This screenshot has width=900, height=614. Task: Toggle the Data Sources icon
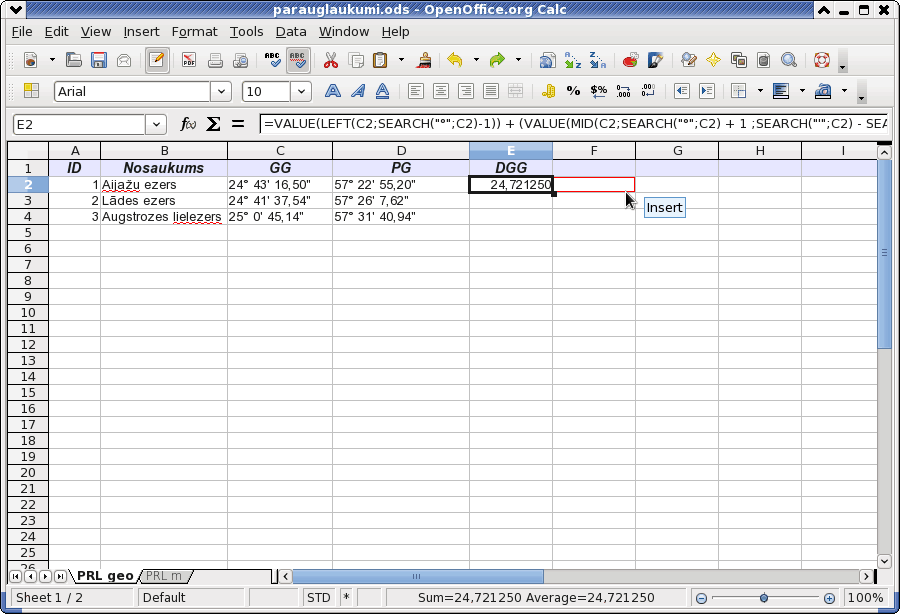point(763,60)
